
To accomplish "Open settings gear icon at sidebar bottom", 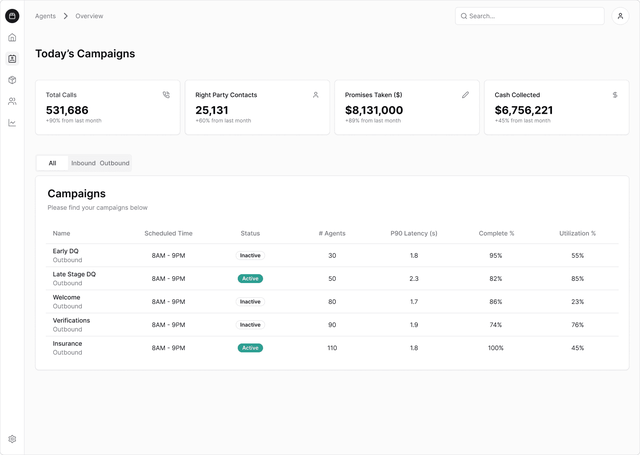I will tap(12, 439).
